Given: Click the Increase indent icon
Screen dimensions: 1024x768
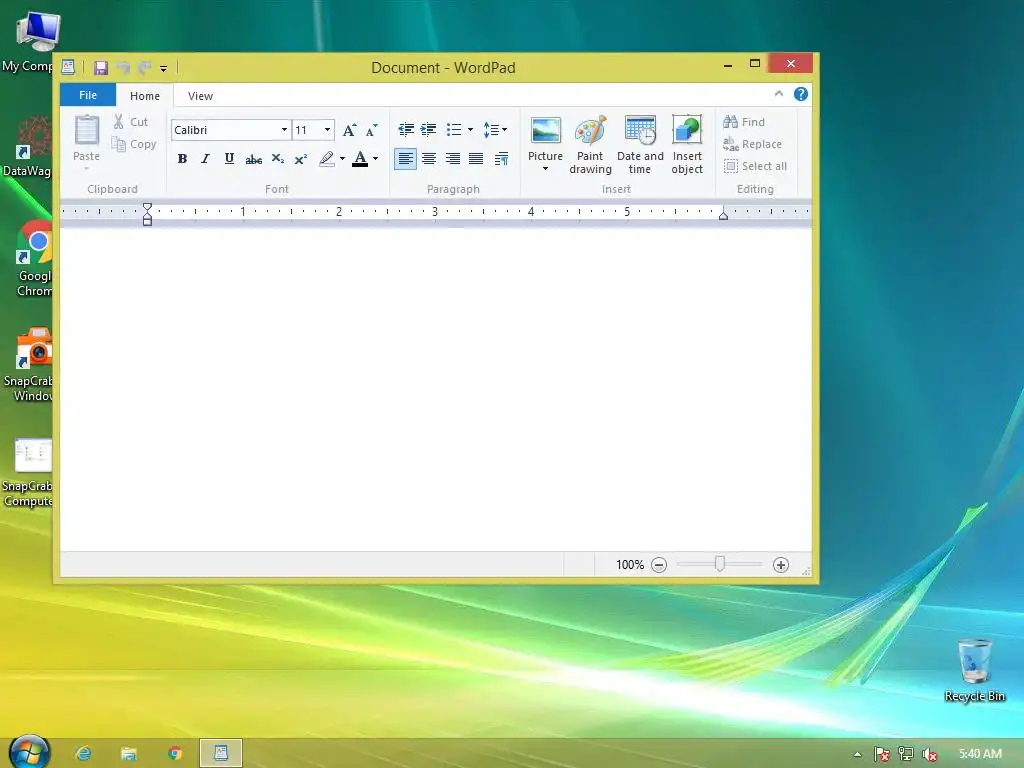Looking at the screenshot, I should coord(428,129).
